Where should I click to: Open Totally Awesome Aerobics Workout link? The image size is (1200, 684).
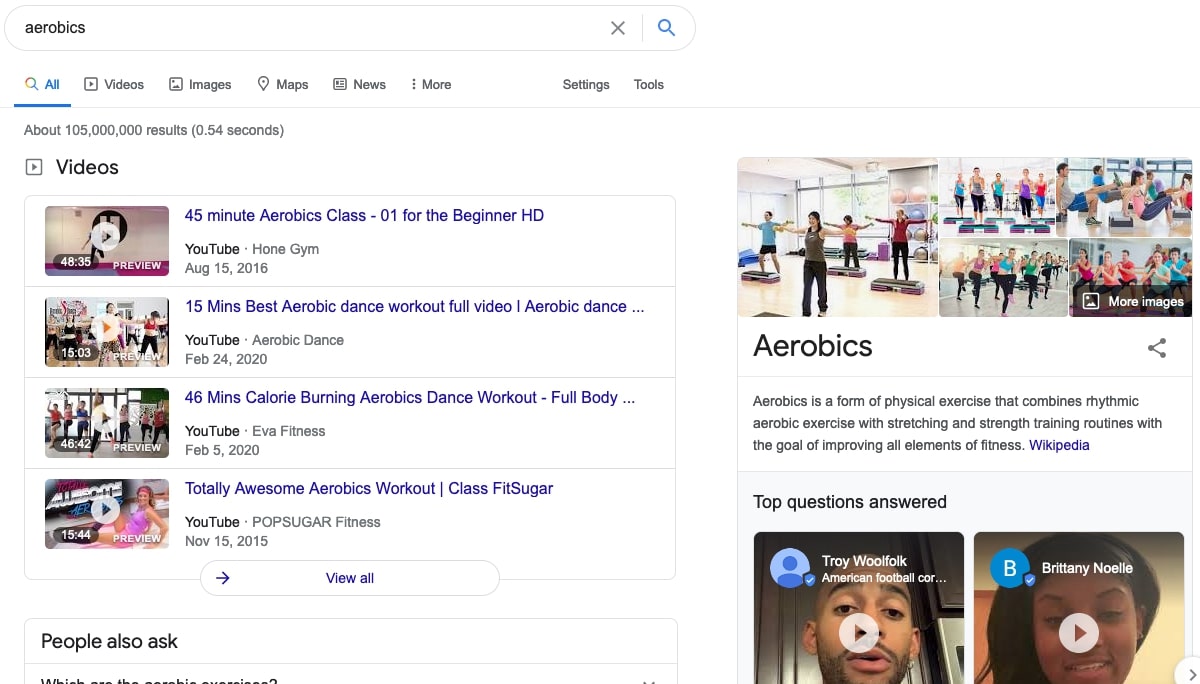point(369,489)
